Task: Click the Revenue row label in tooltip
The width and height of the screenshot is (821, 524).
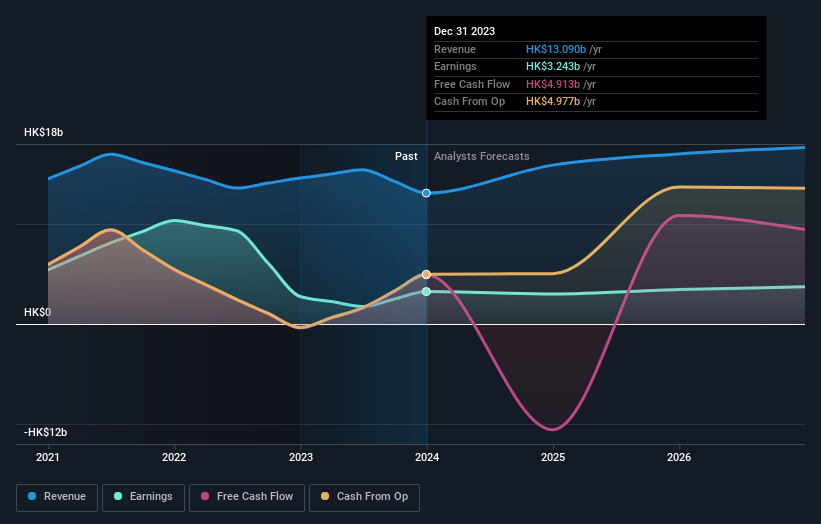Action: 455,49
